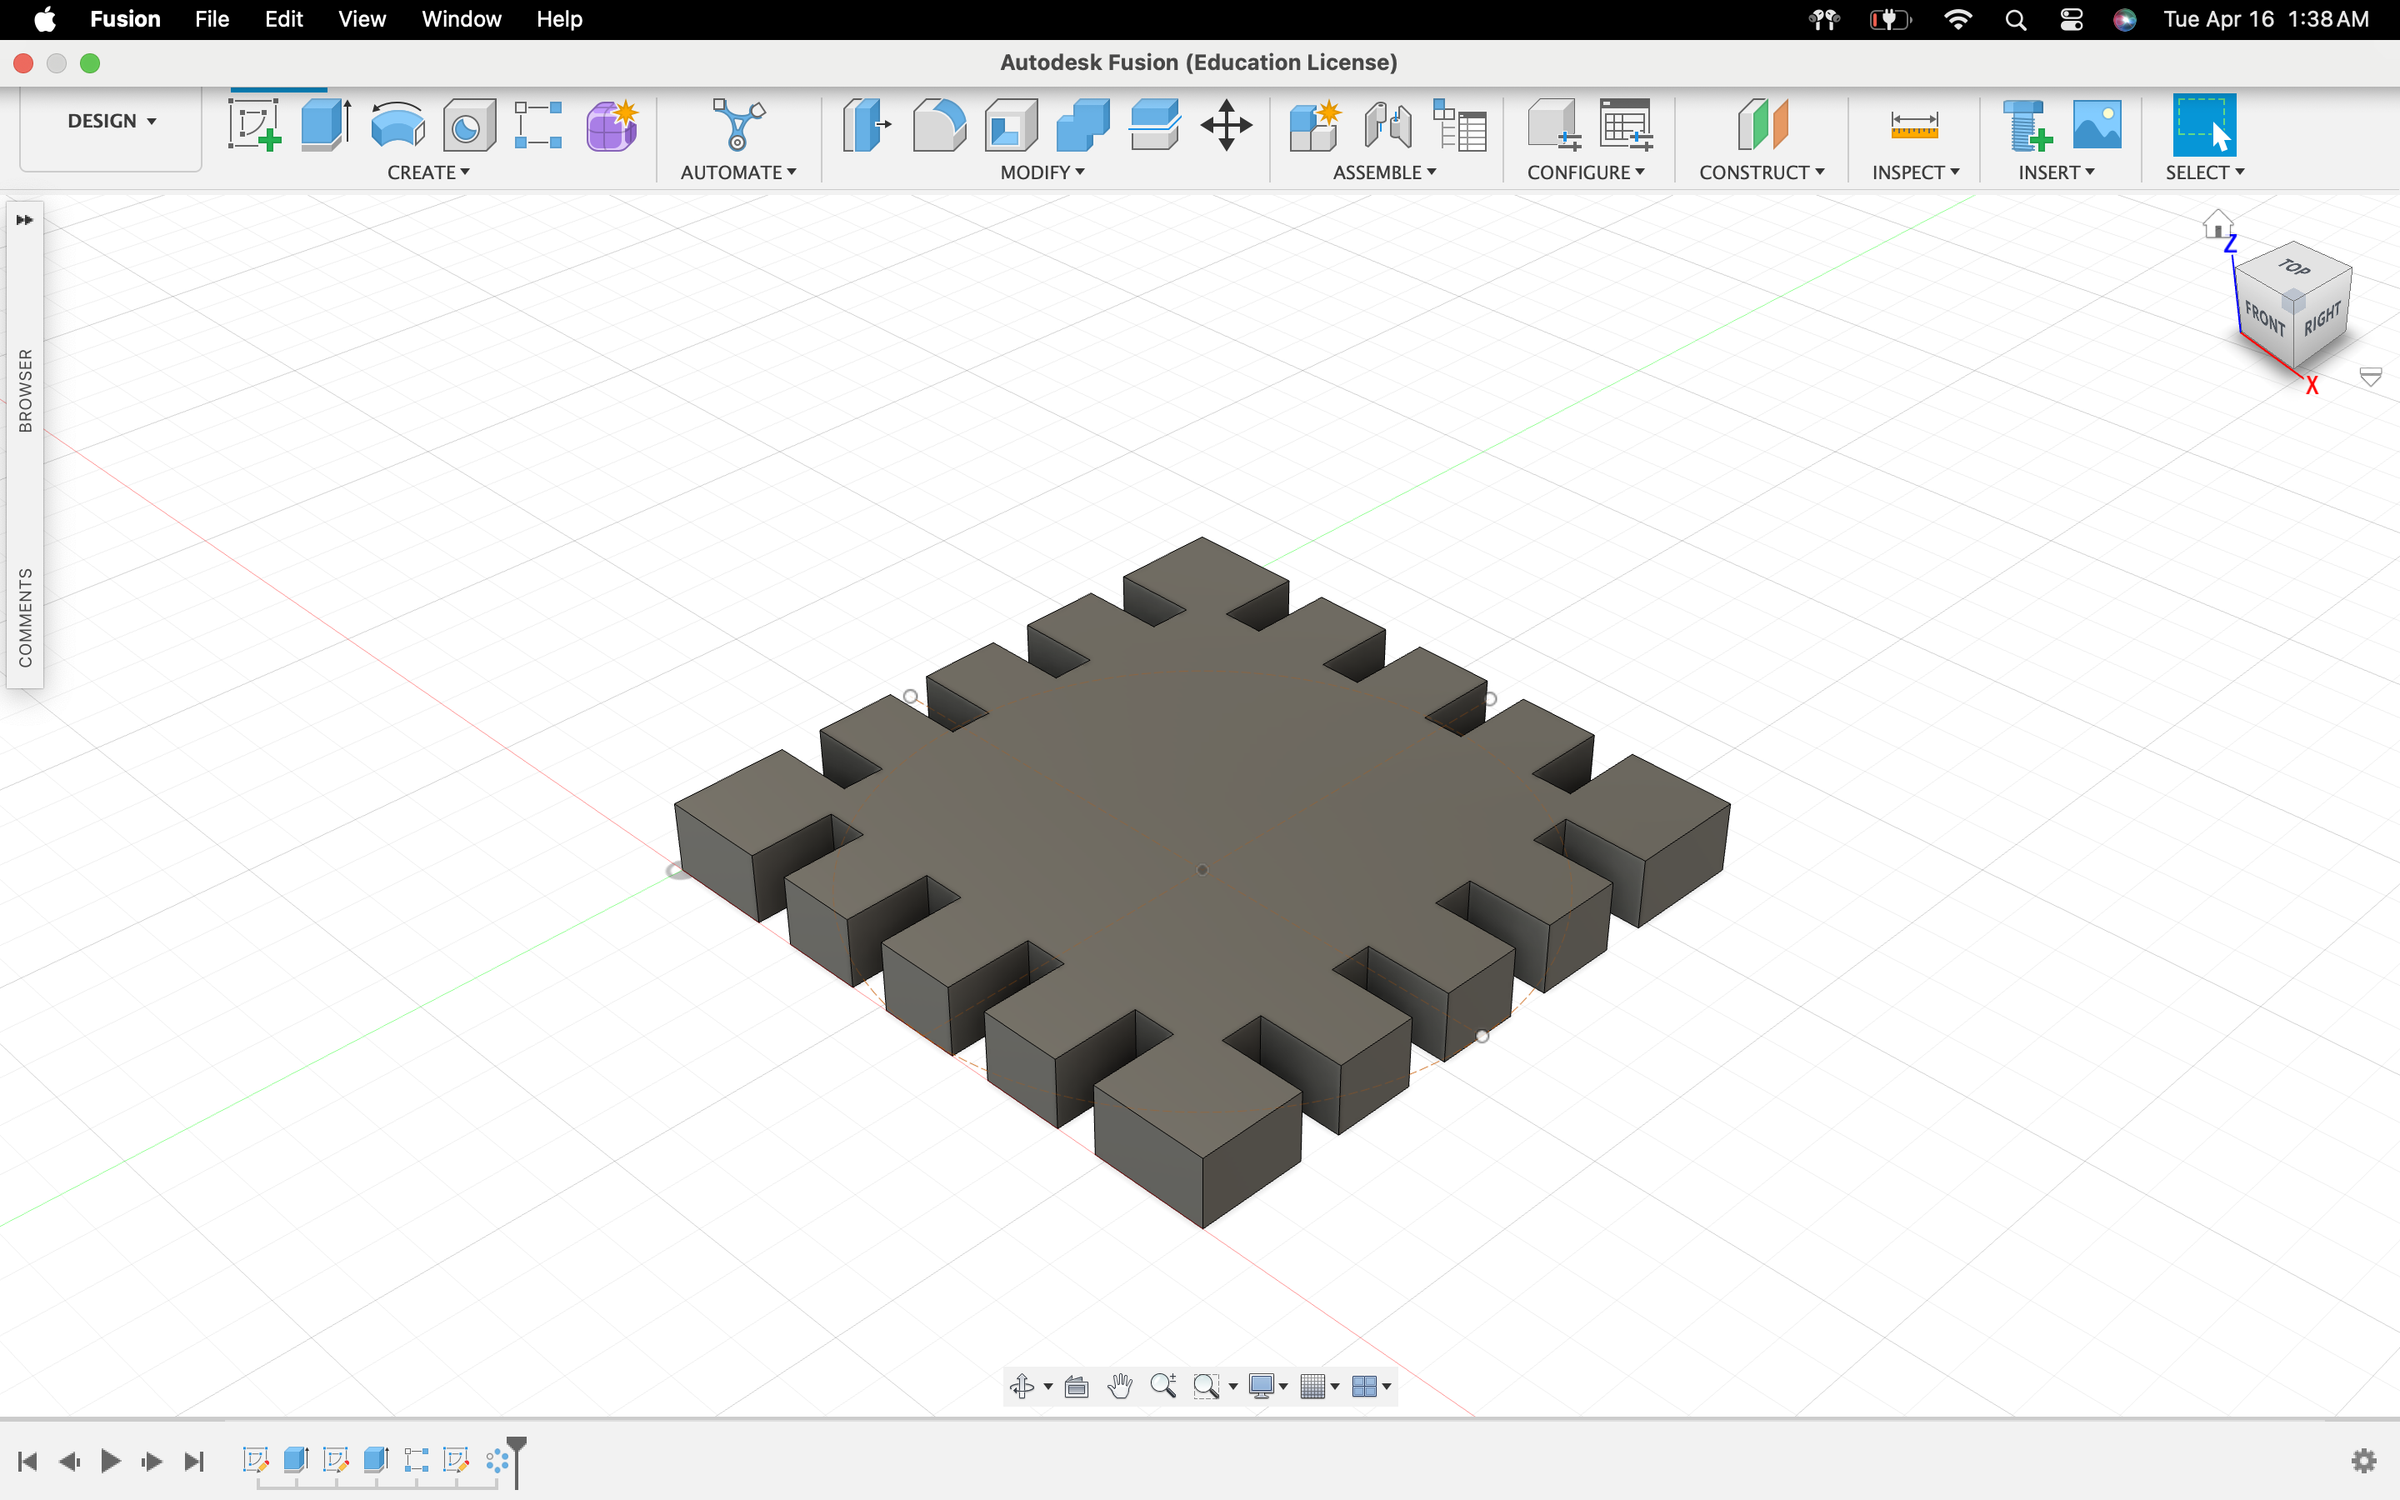This screenshot has height=1500, width=2400.
Task: Open the Window menu
Action: click(x=461, y=19)
